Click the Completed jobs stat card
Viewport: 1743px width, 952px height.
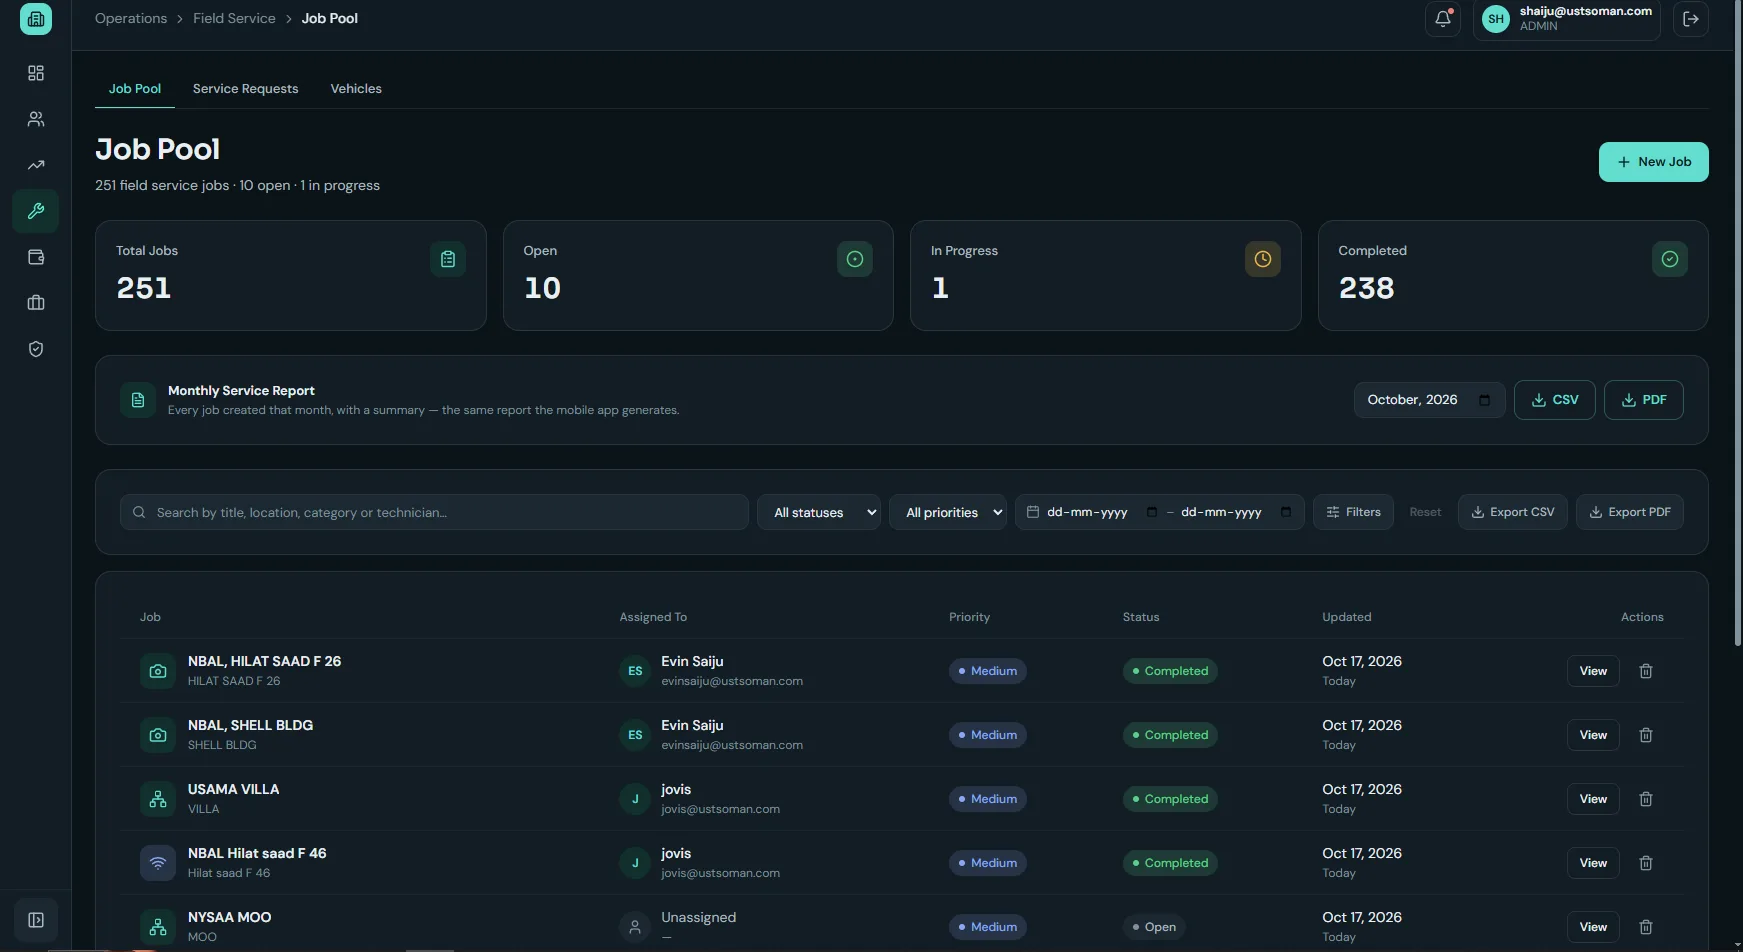click(1513, 275)
